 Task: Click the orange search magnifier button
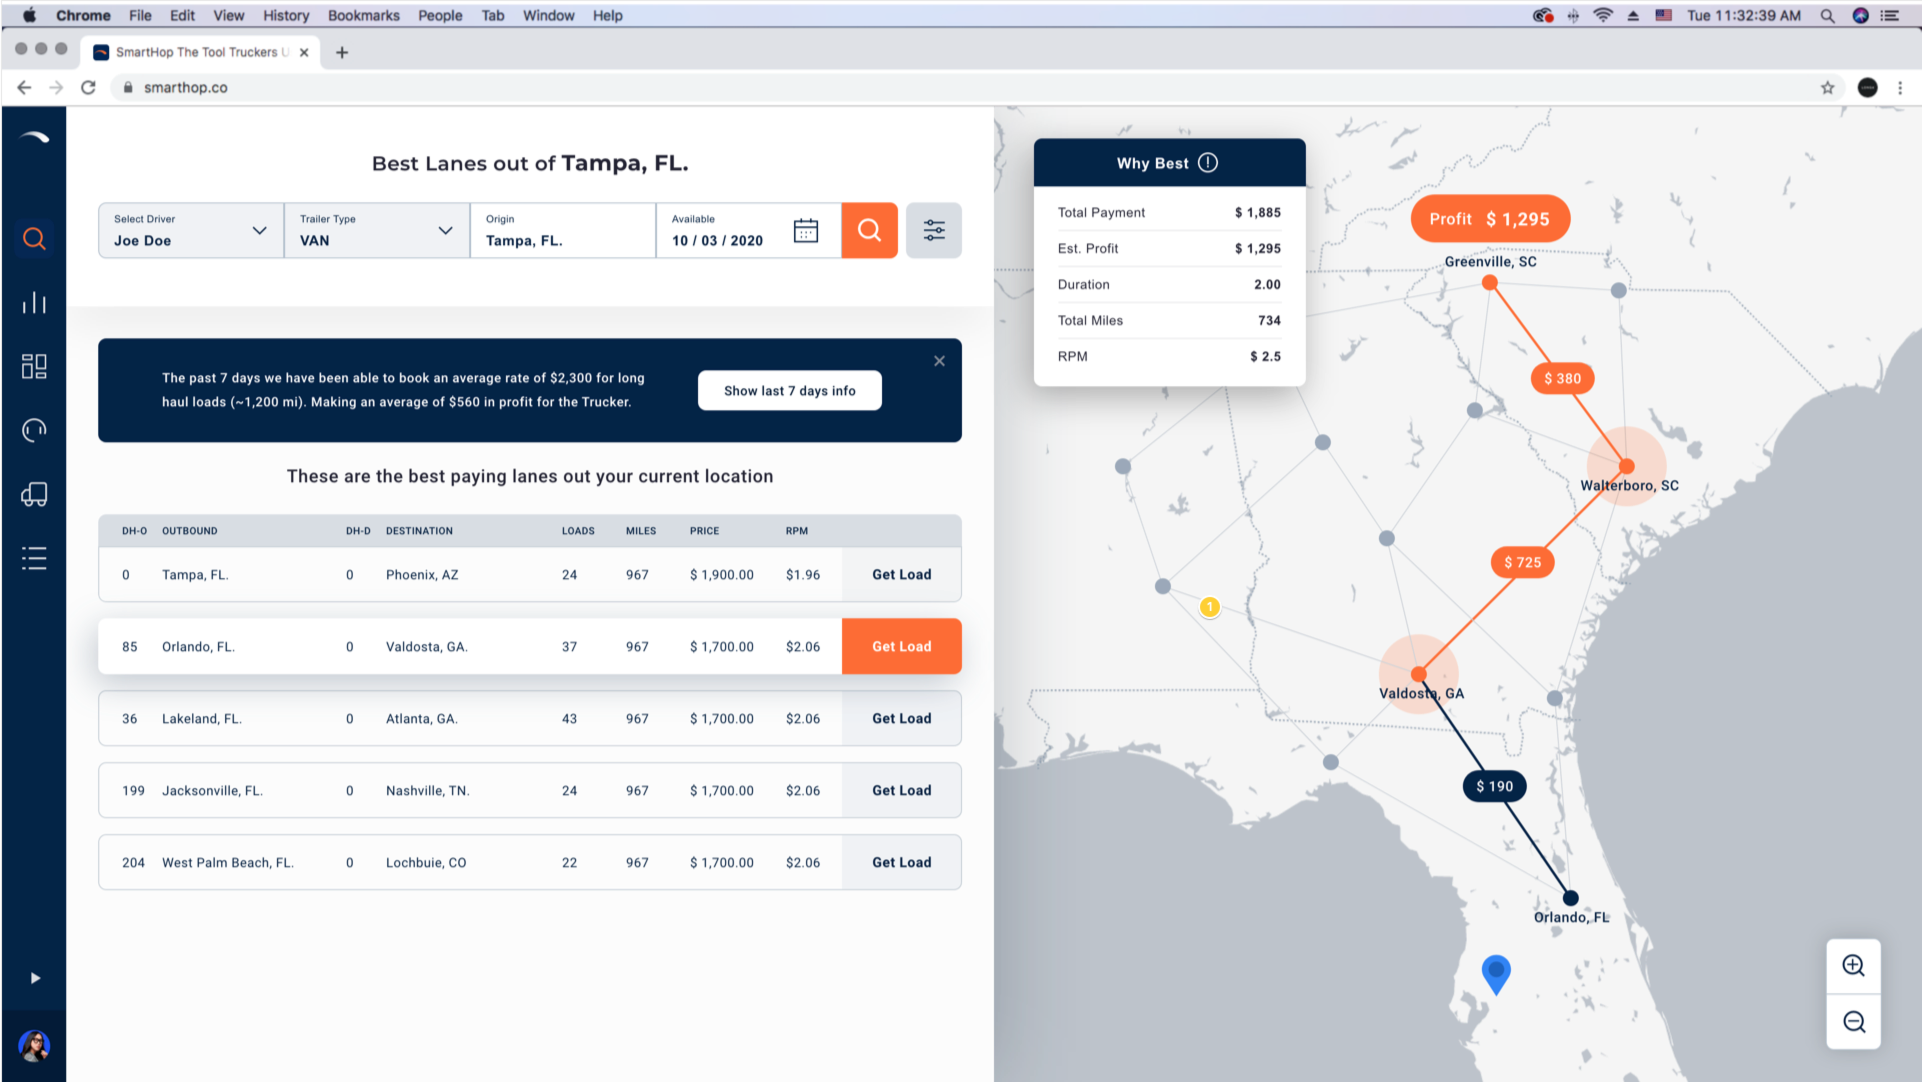(x=869, y=231)
